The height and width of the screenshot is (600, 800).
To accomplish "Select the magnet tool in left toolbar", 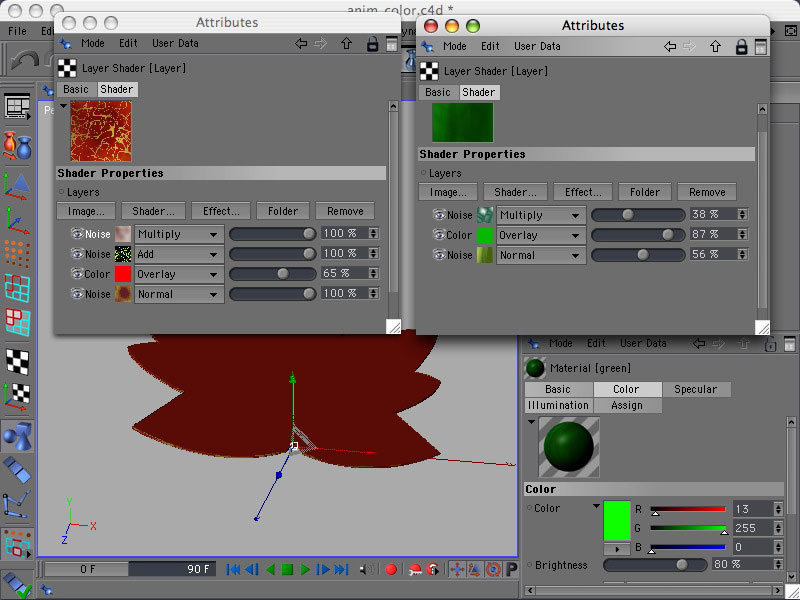I will [x=16, y=145].
